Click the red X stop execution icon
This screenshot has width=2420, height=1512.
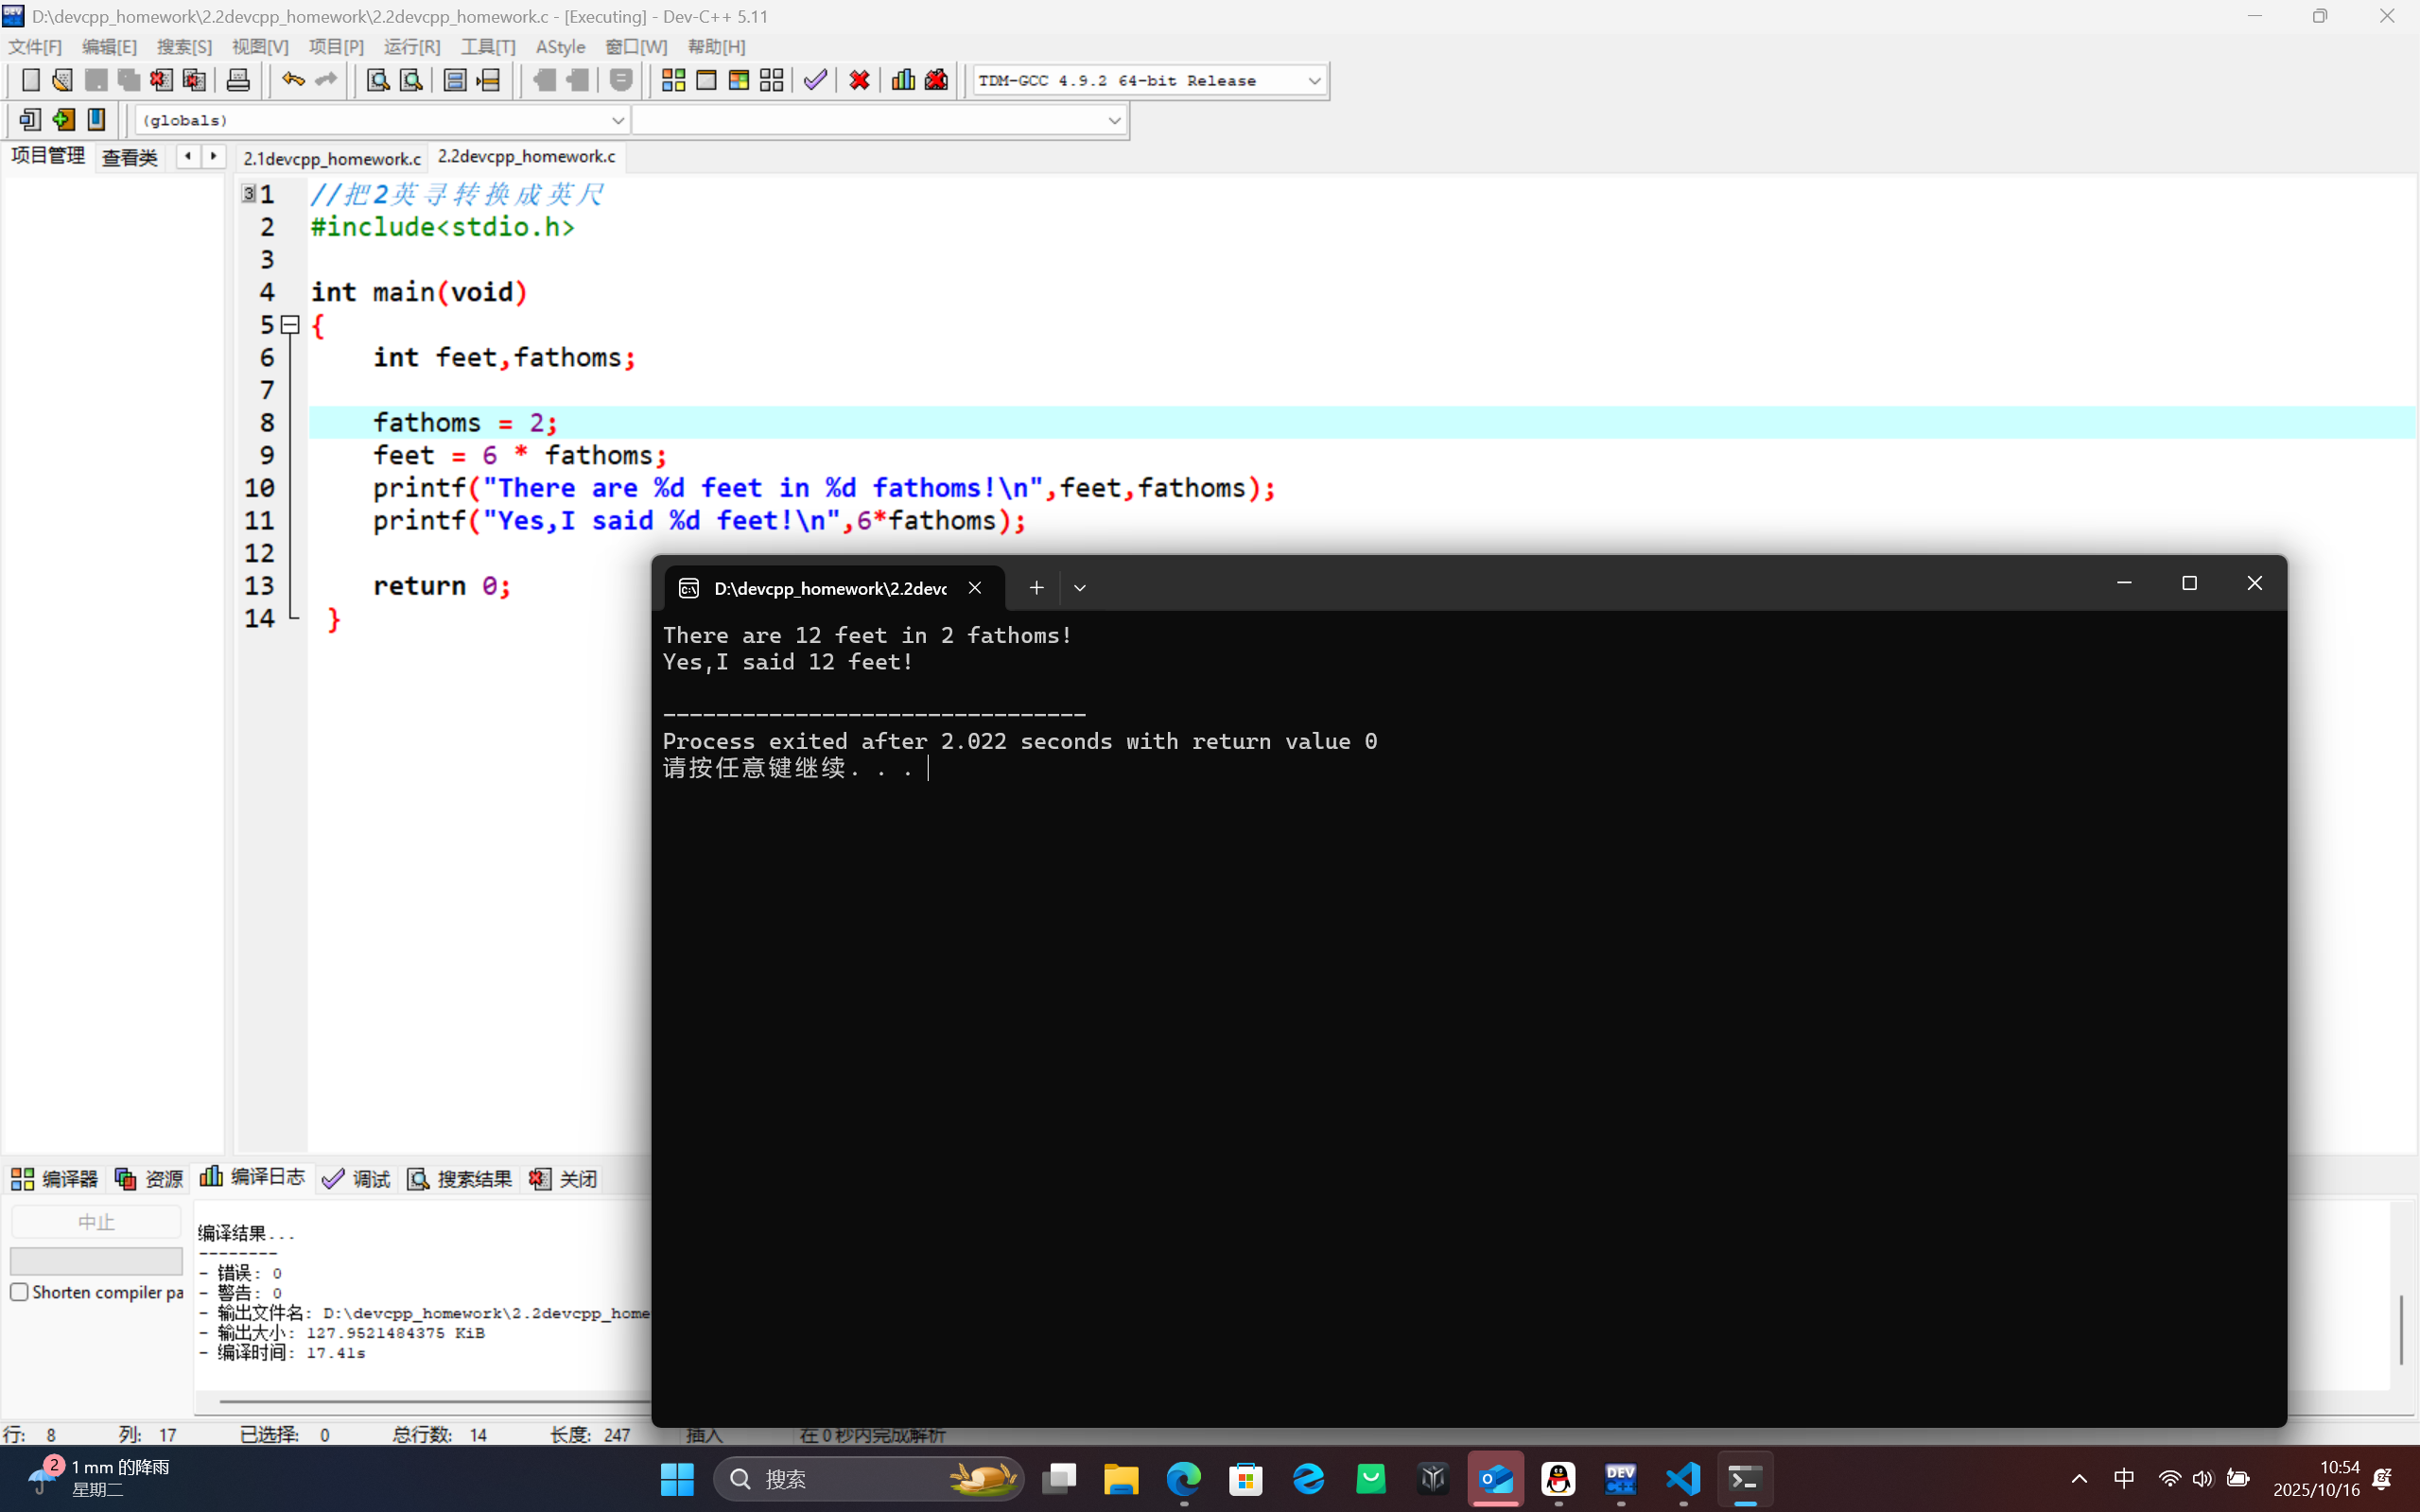tap(859, 80)
